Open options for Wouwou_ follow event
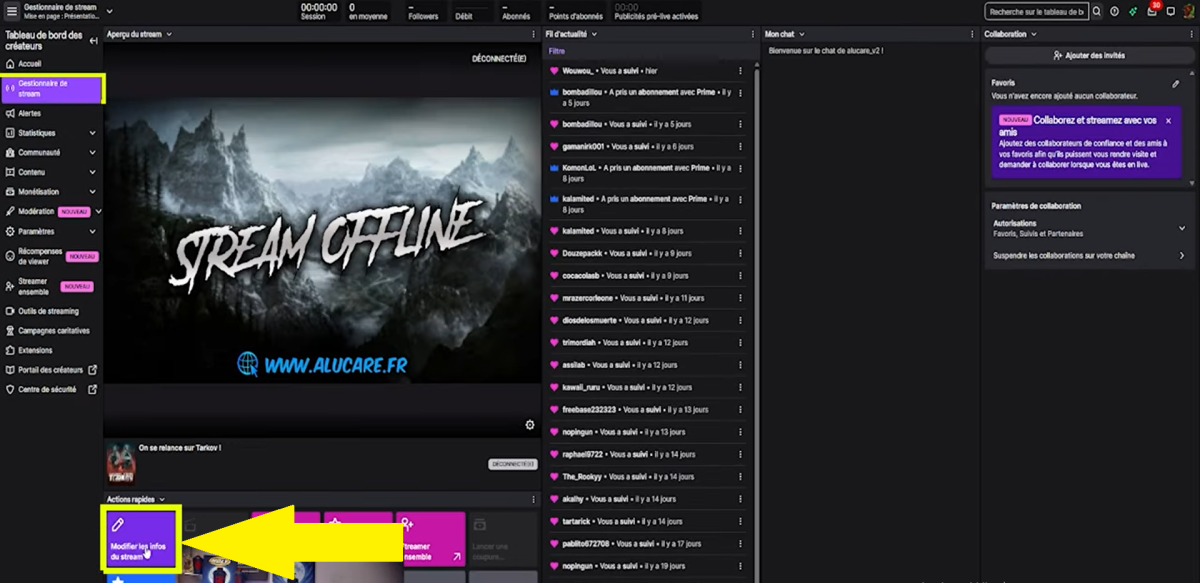The width and height of the screenshot is (1200, 583). coord(740,71)
